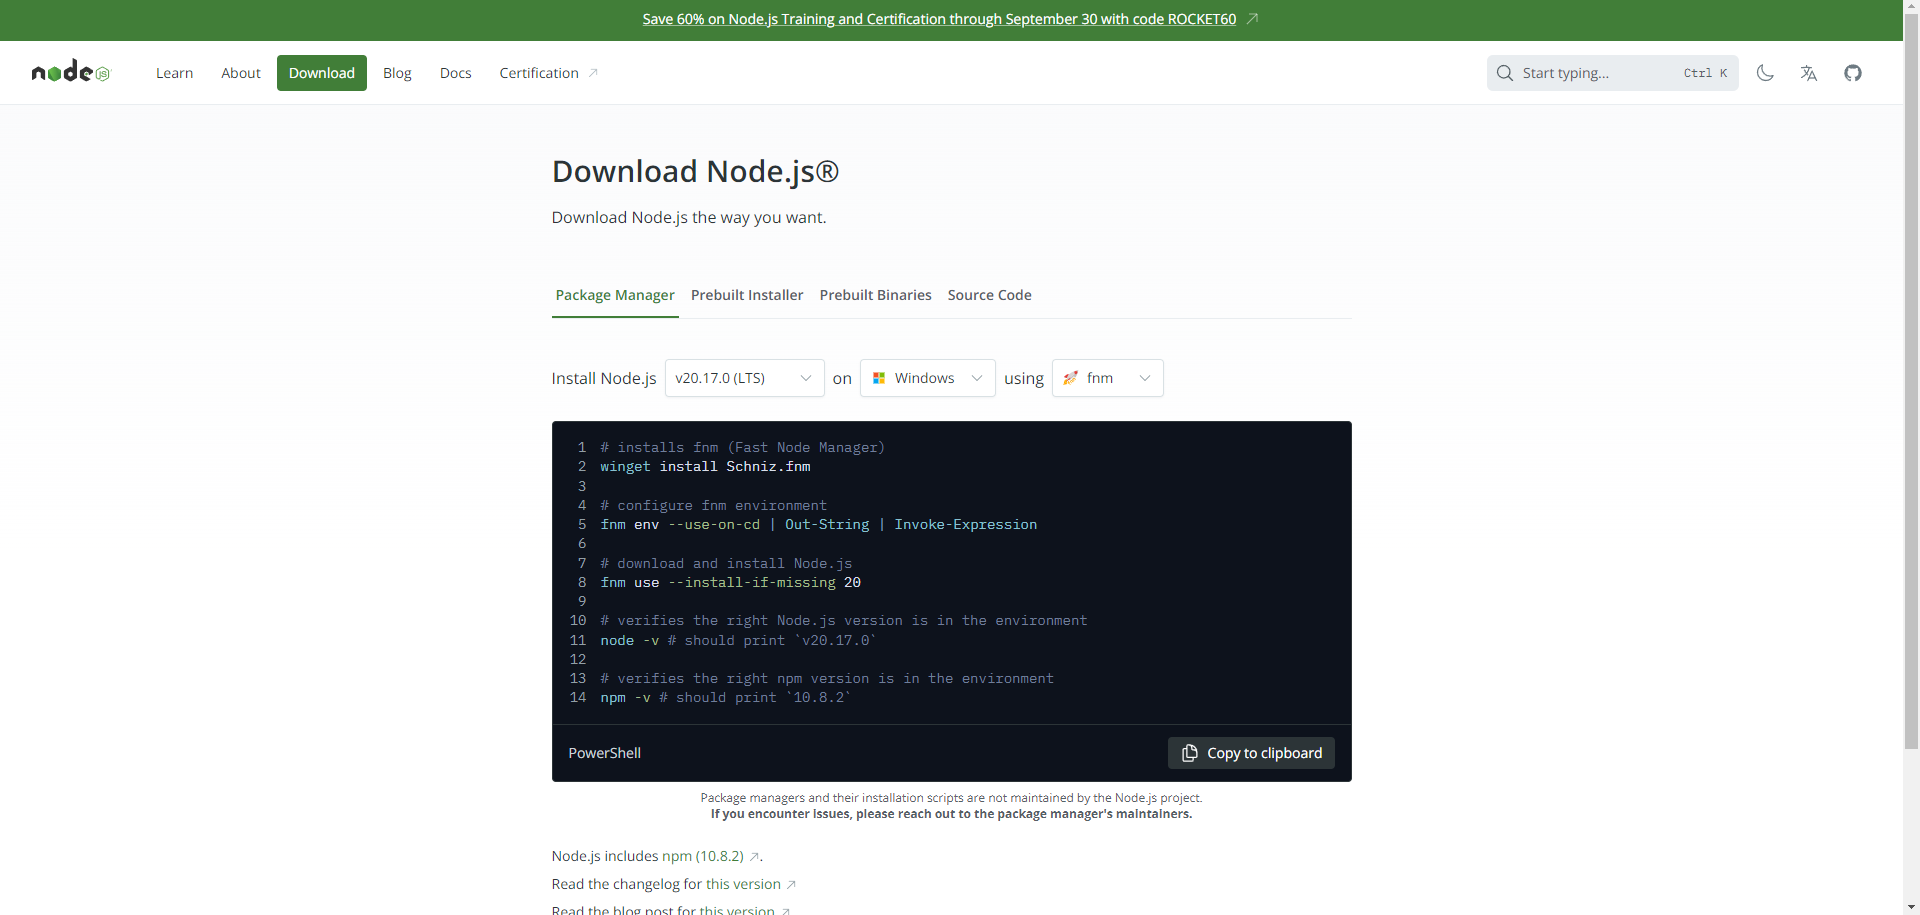1920x915 pixels.
Task: Click '# download and install Node.js' comment
Action: 726,564
